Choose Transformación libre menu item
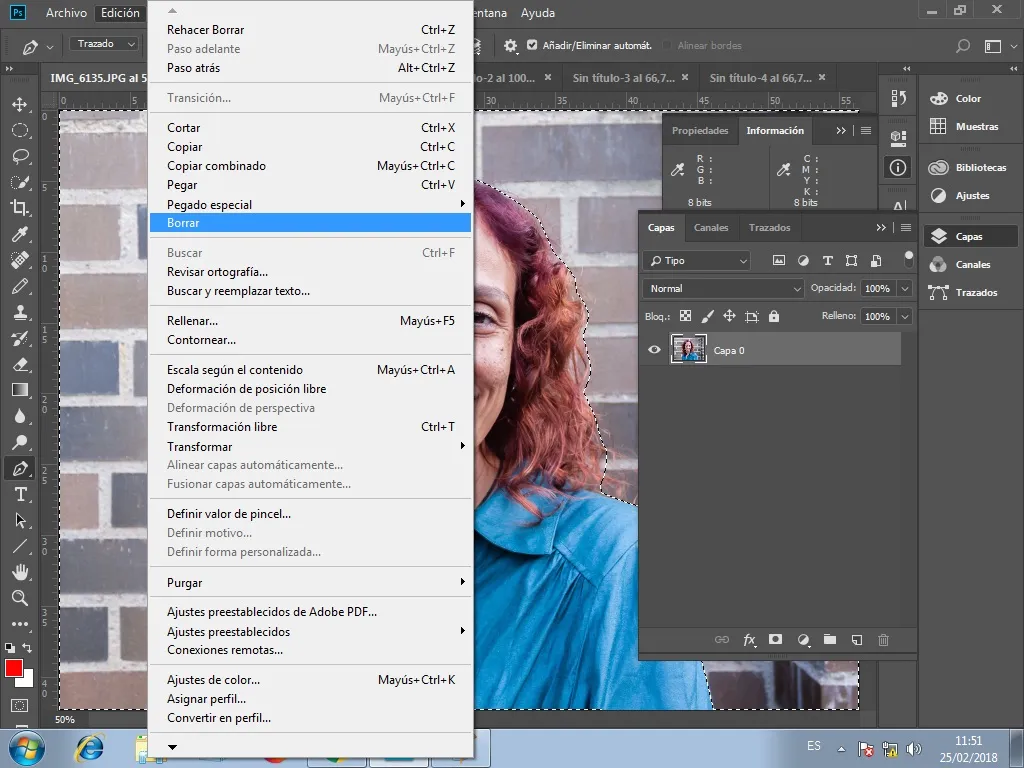This screenshot has width=1024, height=768. [310, 426]
